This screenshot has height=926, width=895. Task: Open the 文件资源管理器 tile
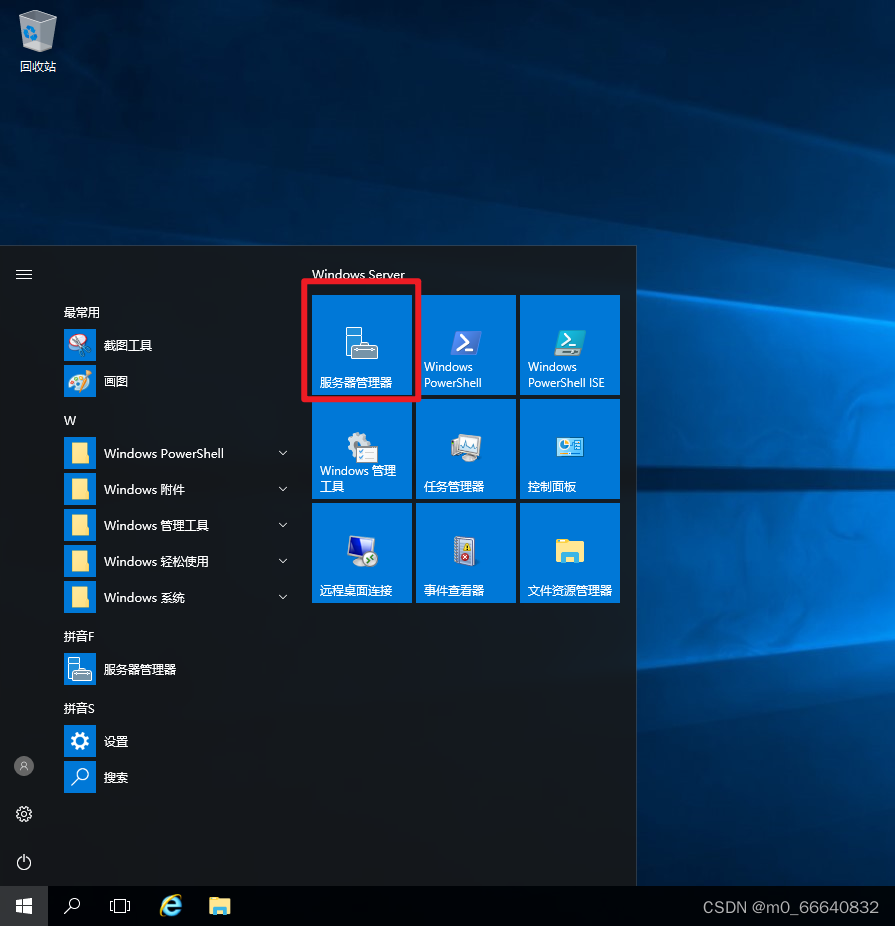tap(570, 553)
